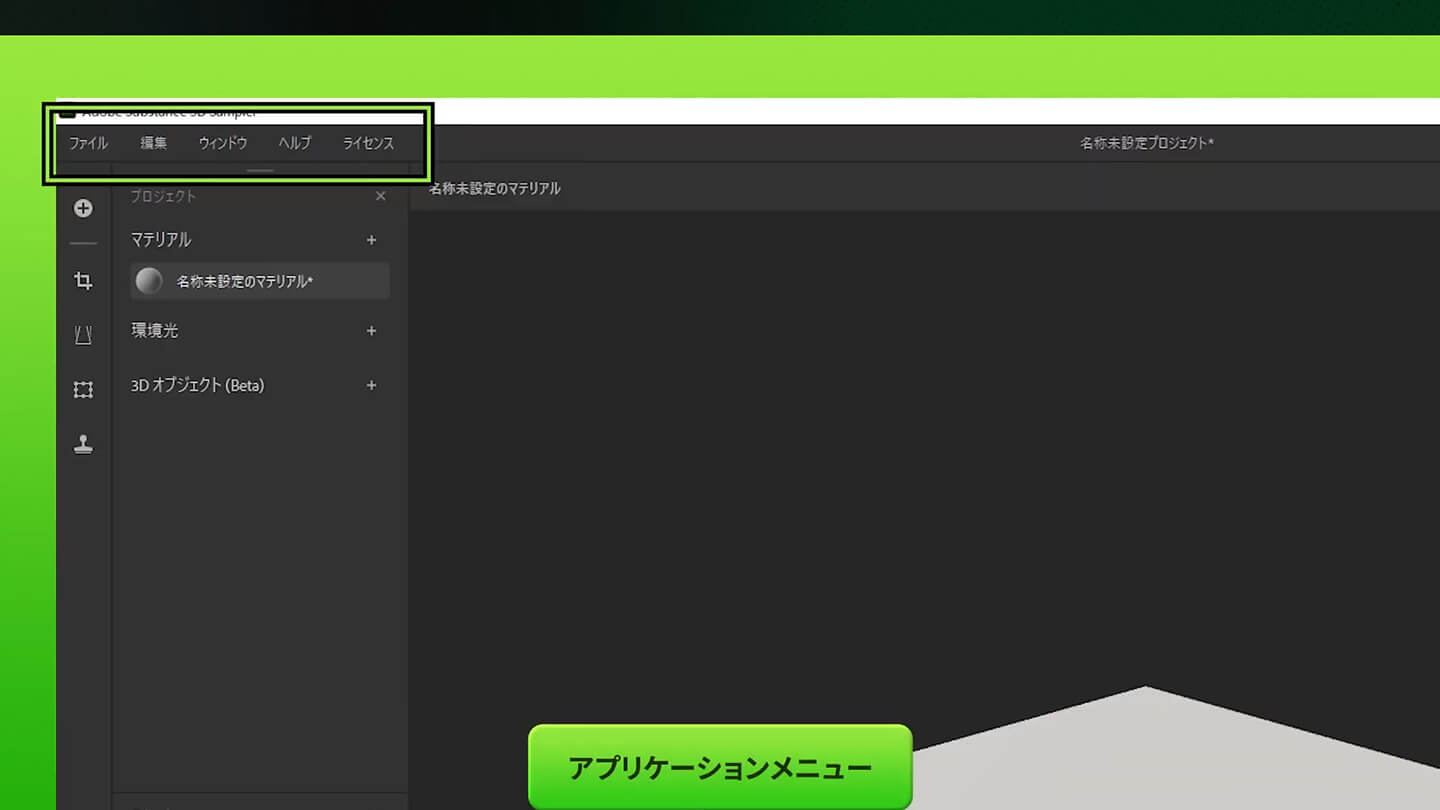This screenshot has width=1440, height=810.
Task: Select the 名称未設定のマテリアル* item
Action: 260,282
